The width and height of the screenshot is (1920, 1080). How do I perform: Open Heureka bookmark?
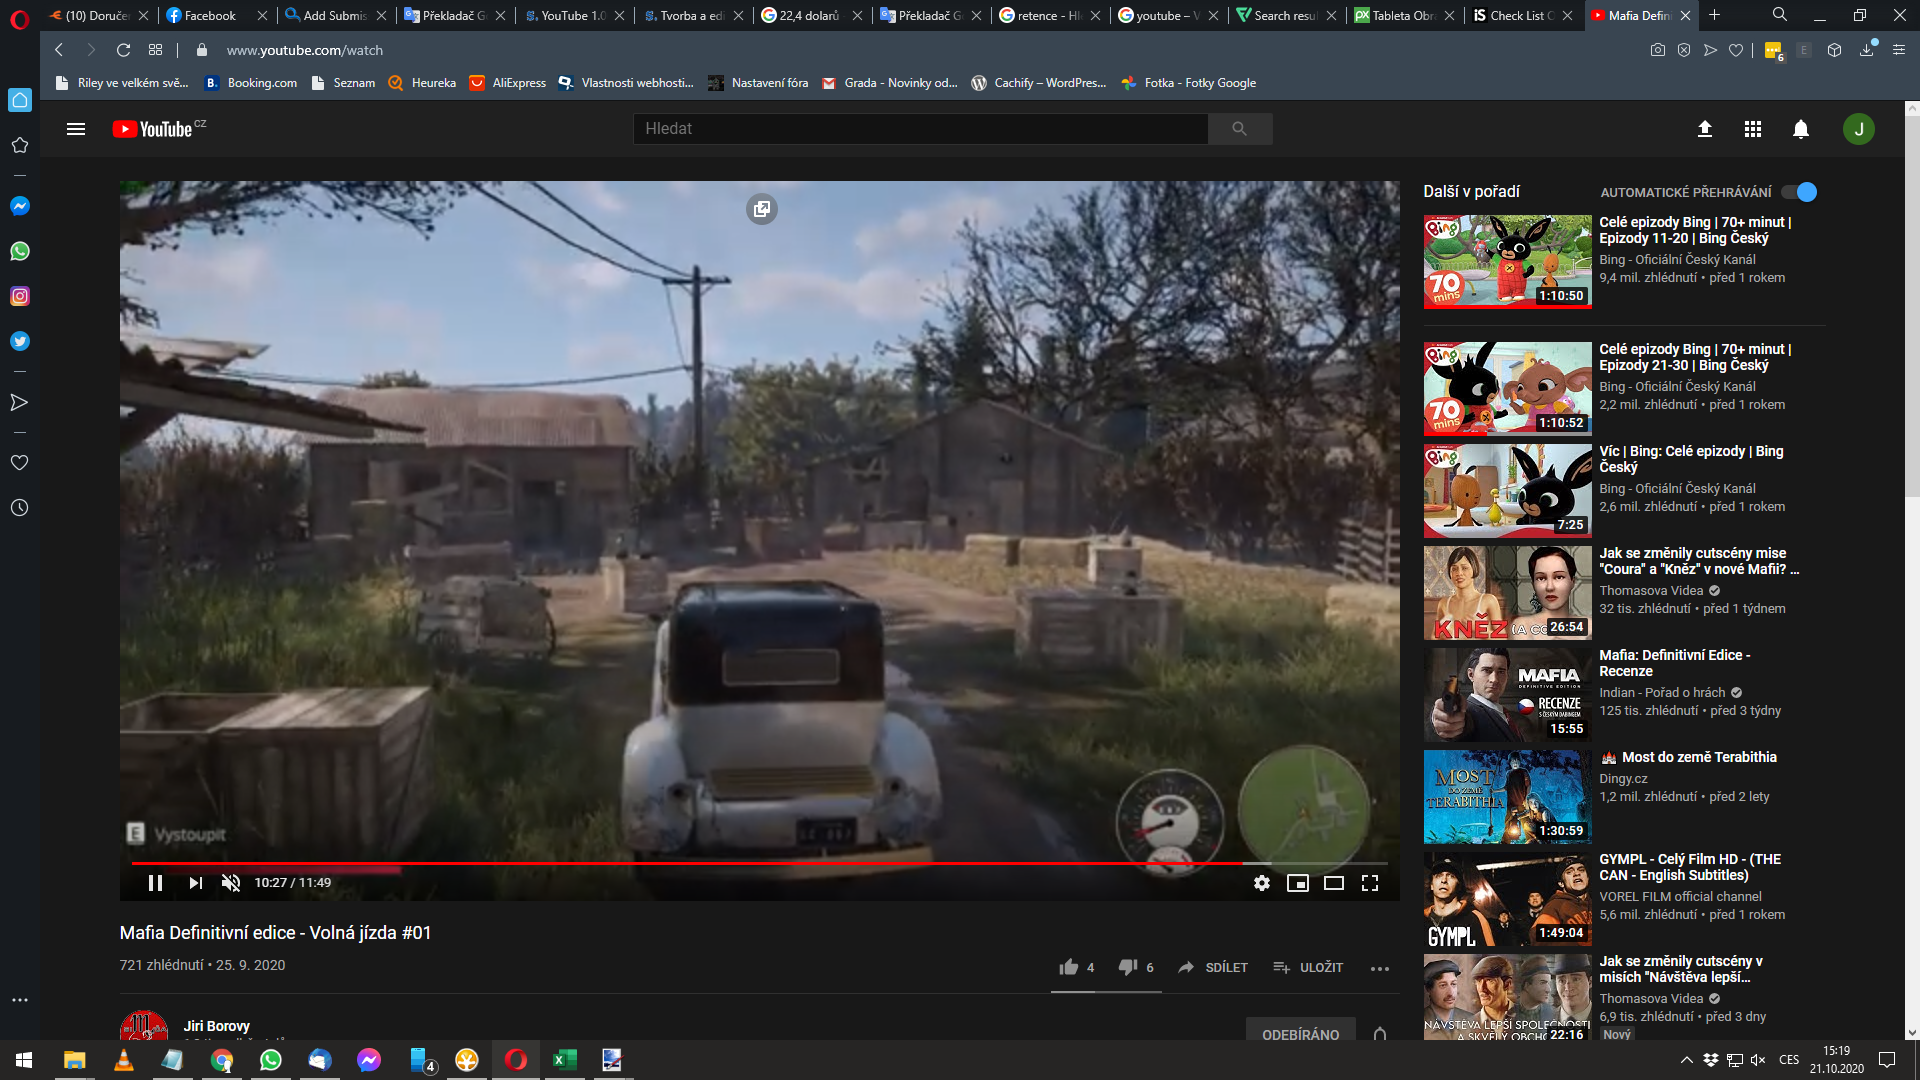tap(422, 83)
